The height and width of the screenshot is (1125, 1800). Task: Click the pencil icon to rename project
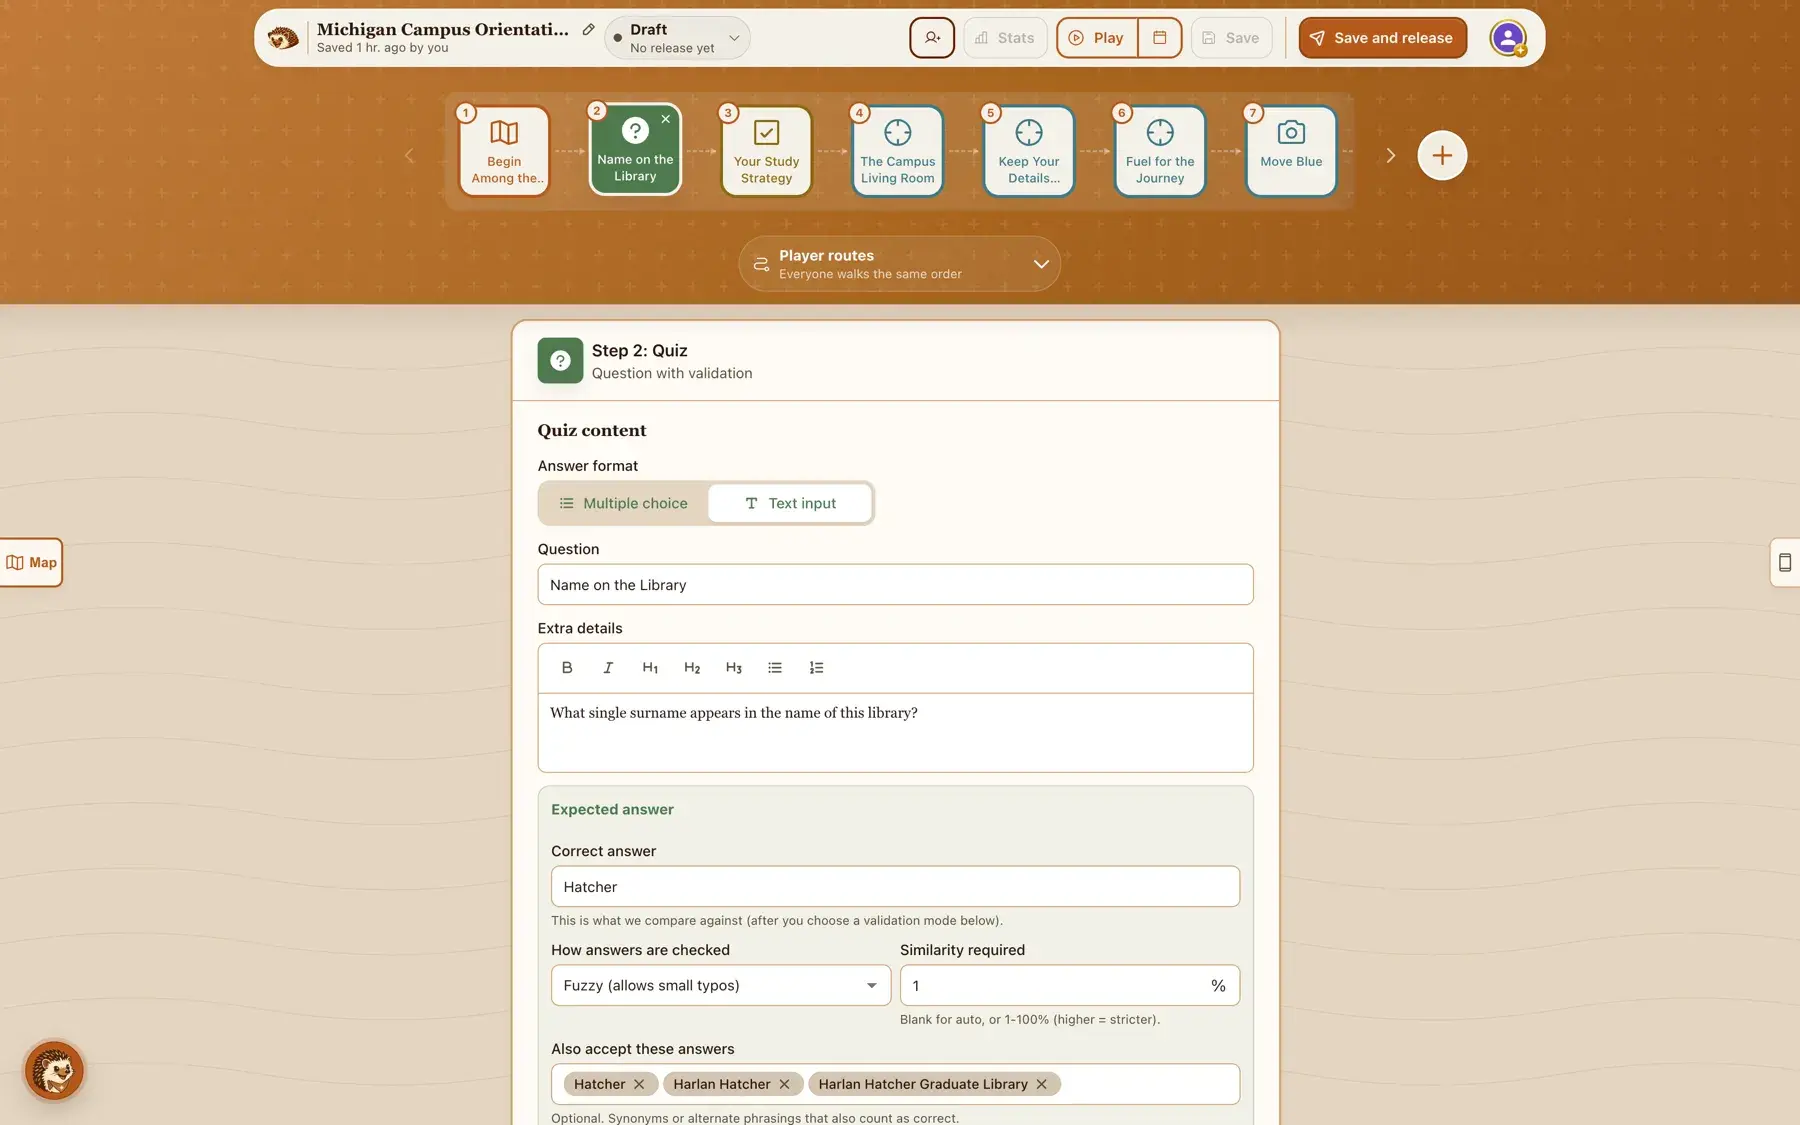pos(588,30)
